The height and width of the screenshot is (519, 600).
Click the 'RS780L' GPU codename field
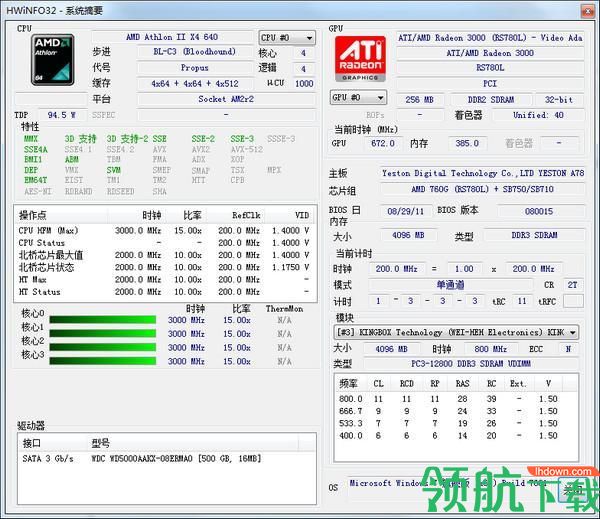click(490, 68)
